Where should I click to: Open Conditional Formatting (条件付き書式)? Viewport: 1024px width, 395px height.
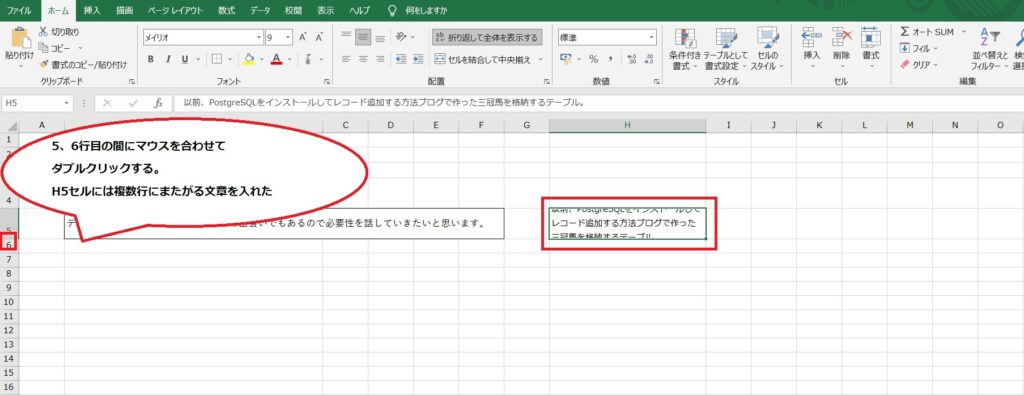pyautogui.click(x=684, y=49)
